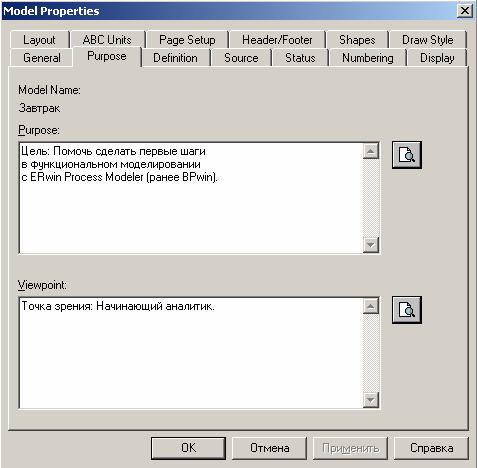Click the Справка help button
Viewport: 477px width, 468px height.
pos(431,448)
